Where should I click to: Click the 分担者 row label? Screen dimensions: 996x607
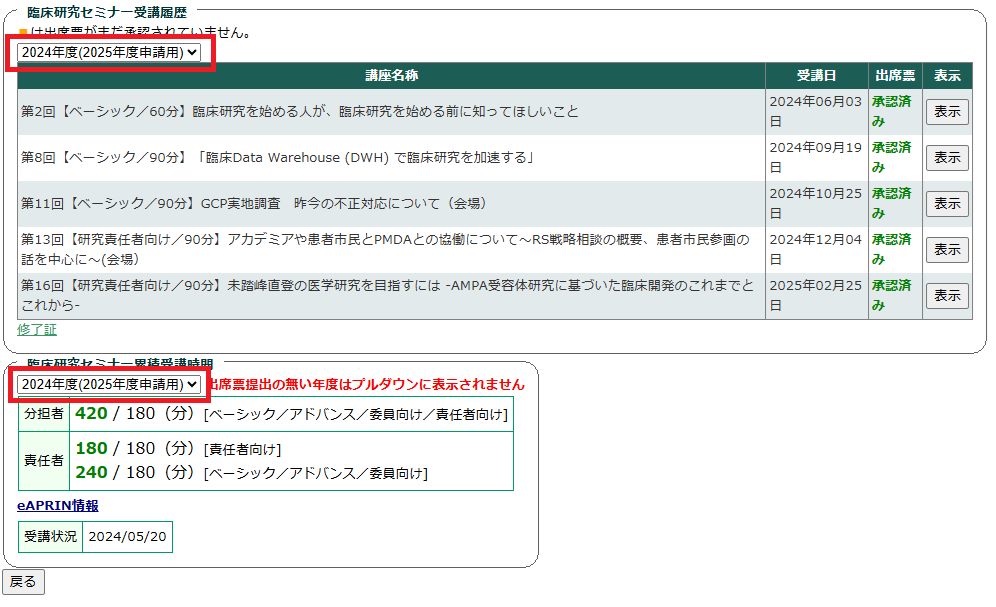pos(44,414)
